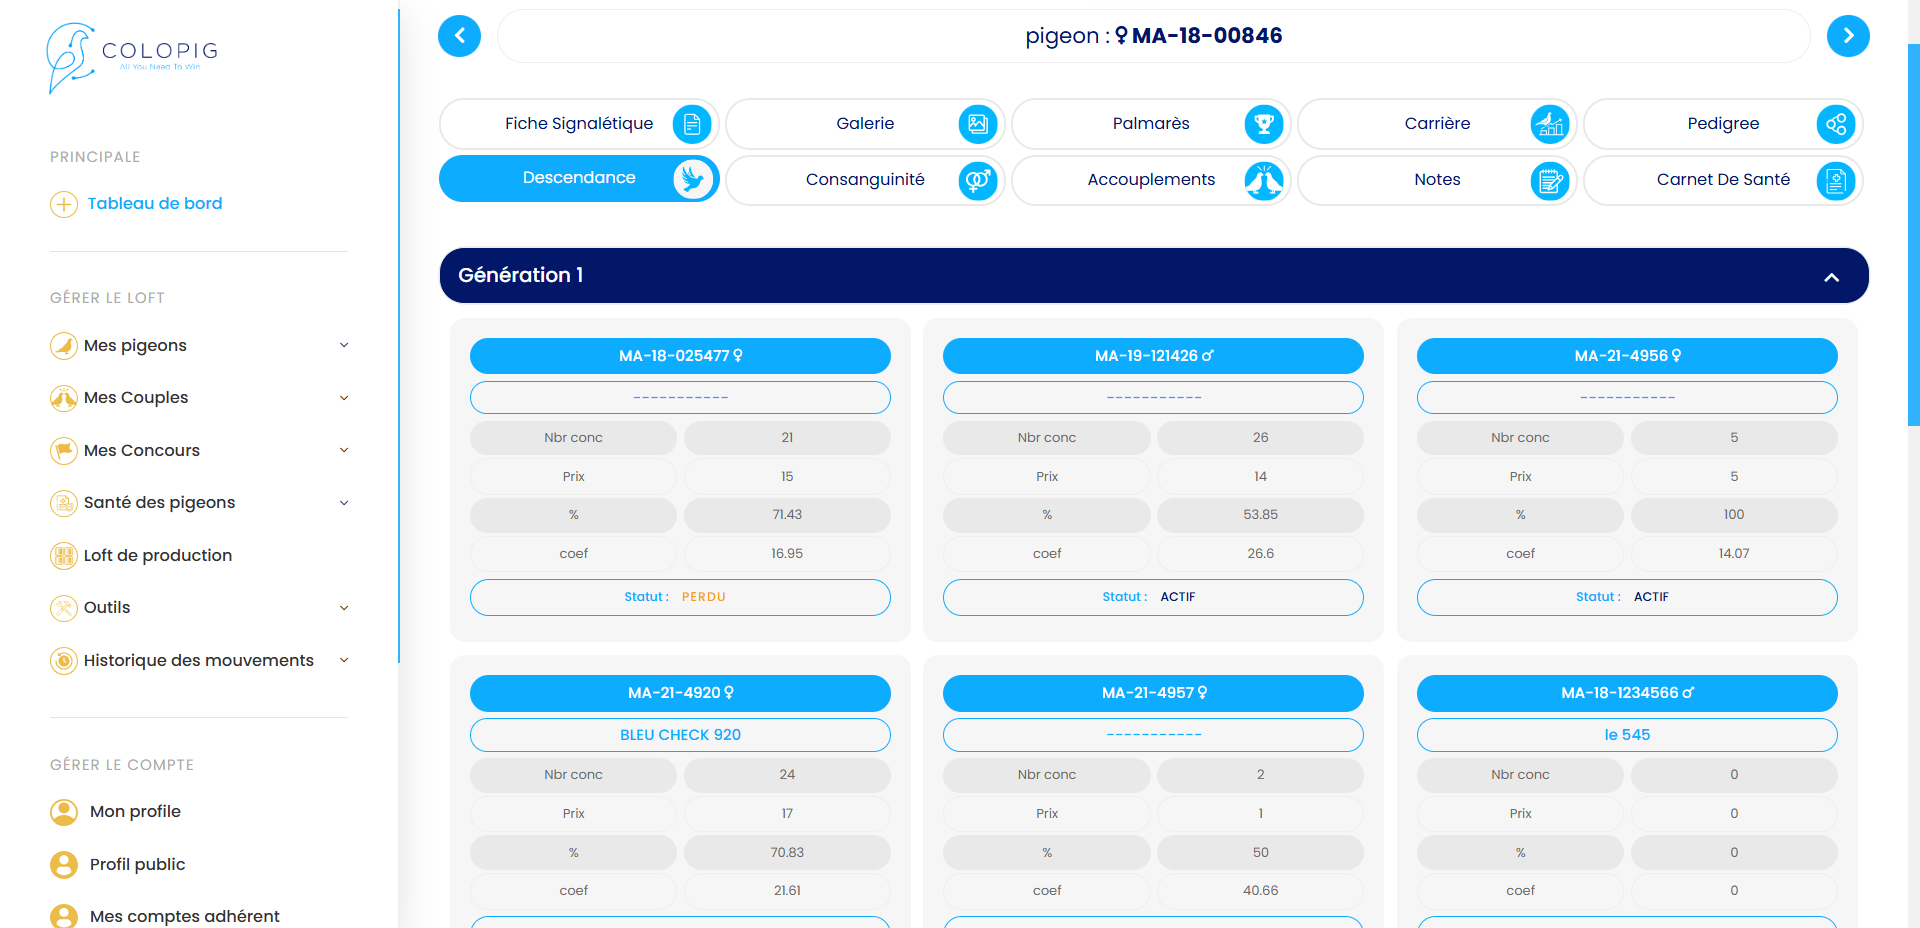
Task: Expand the Mes pigeons menu
Action: click(x=343, y=345)
